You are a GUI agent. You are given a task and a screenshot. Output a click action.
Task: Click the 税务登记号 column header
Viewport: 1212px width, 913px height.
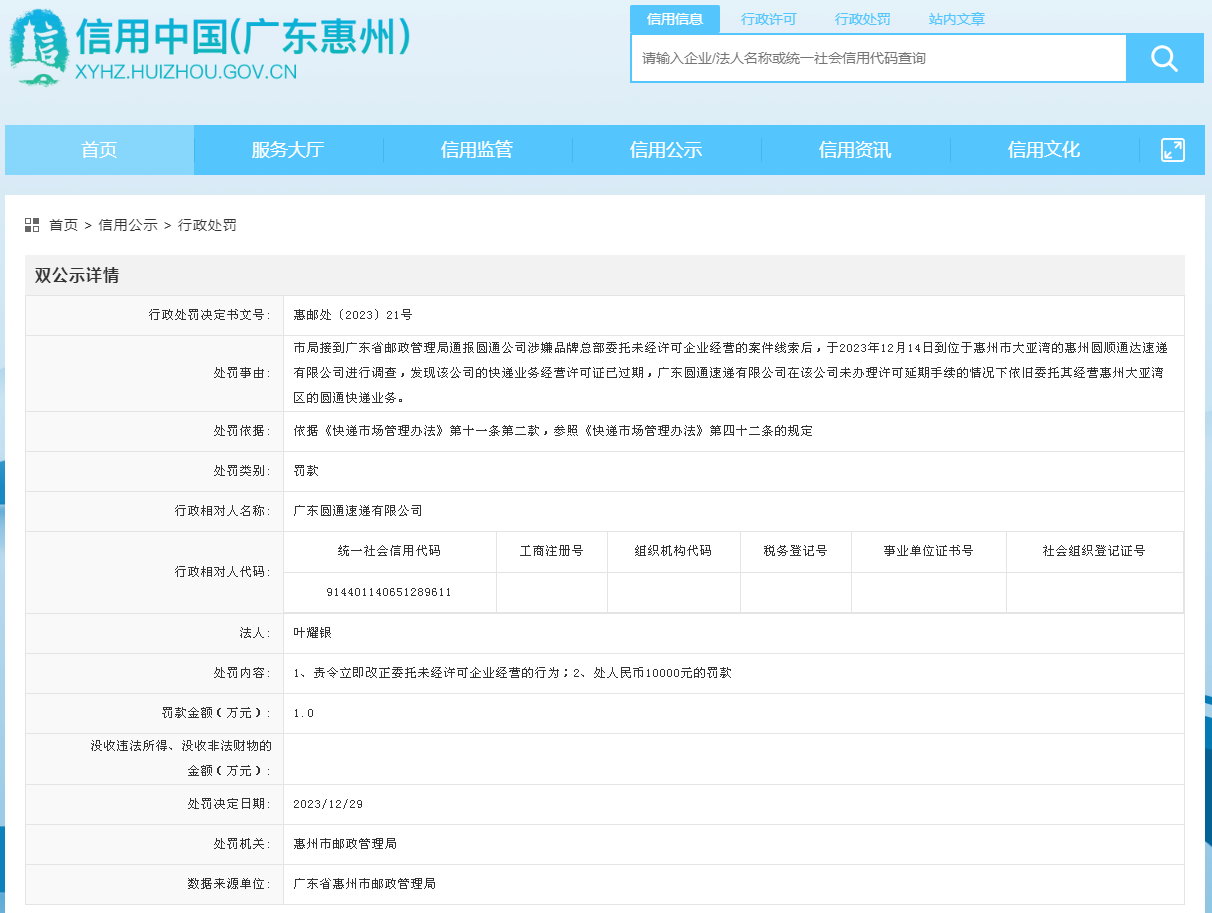coord(795,551)
